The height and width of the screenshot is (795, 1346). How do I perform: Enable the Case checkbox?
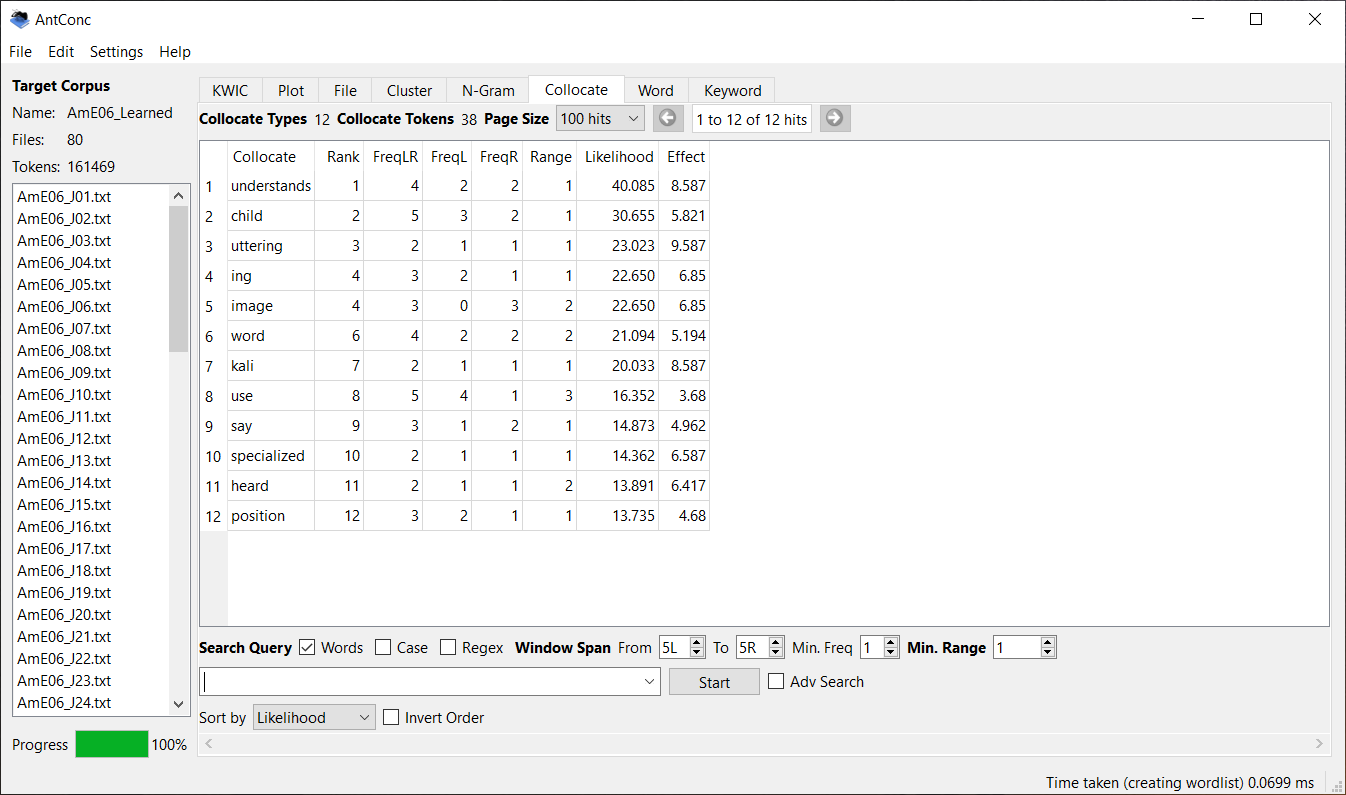pos(383,648)
